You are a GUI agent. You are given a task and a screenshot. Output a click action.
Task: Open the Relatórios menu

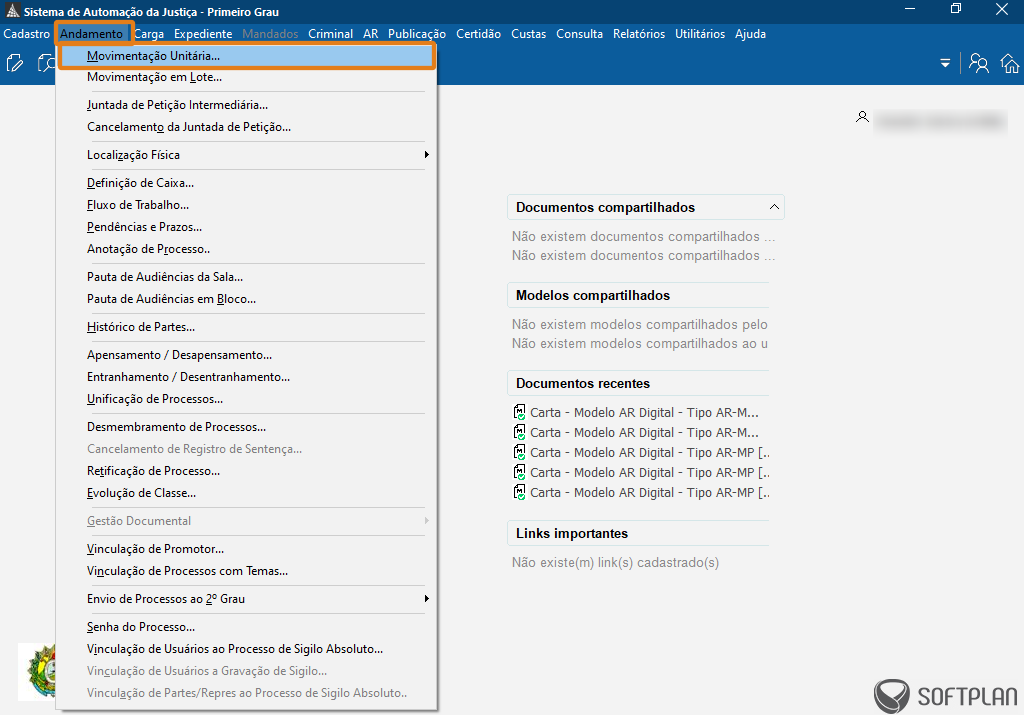point(639,34)
